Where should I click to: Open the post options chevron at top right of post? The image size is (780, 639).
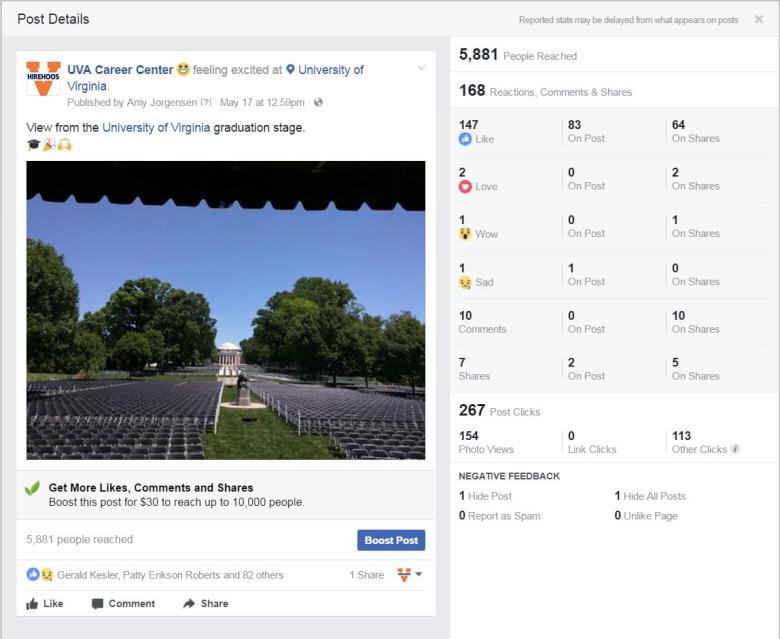tap(421, 68)
